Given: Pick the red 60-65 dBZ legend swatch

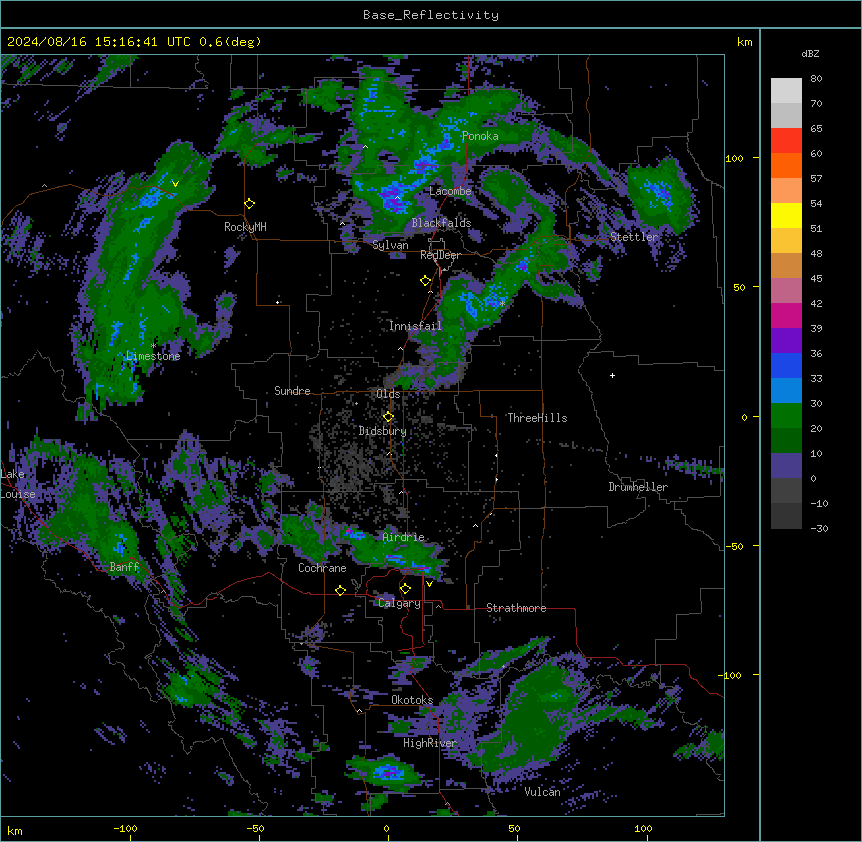Looking at the screenshot, I should (x=786, y=141).
